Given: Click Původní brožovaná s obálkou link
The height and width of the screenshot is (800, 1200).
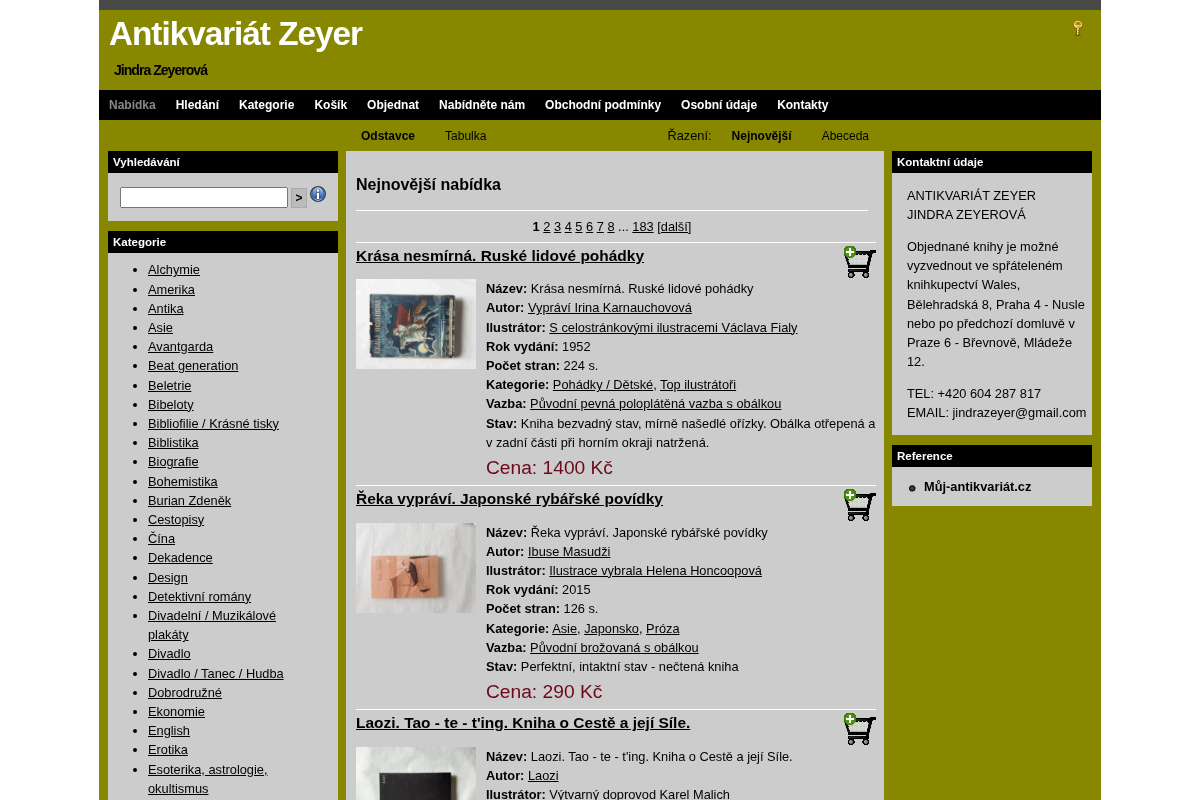Looking at the screenshot, I should pos(614,648).
